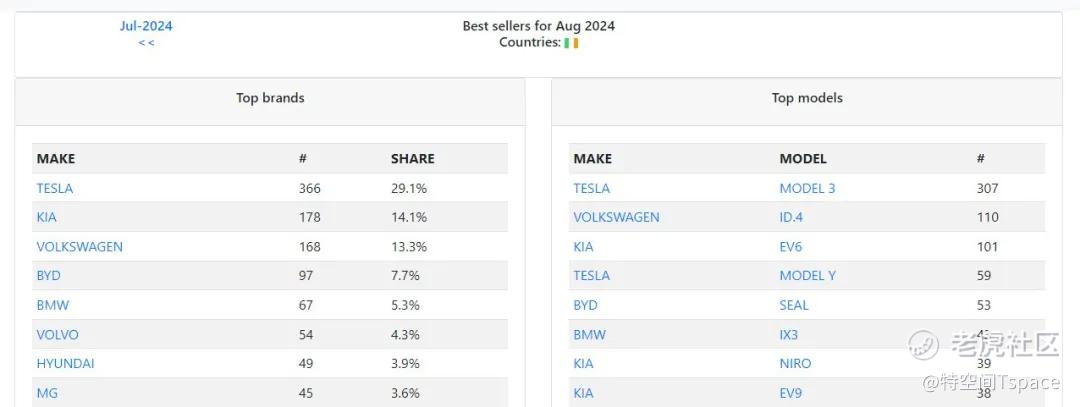Select the EV6 model link
Viewport: 1080px width, 407px height.
[x=791, y=246]
